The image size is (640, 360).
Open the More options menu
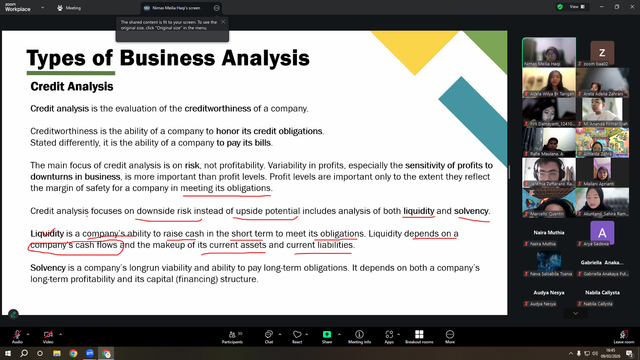(450, 337)
